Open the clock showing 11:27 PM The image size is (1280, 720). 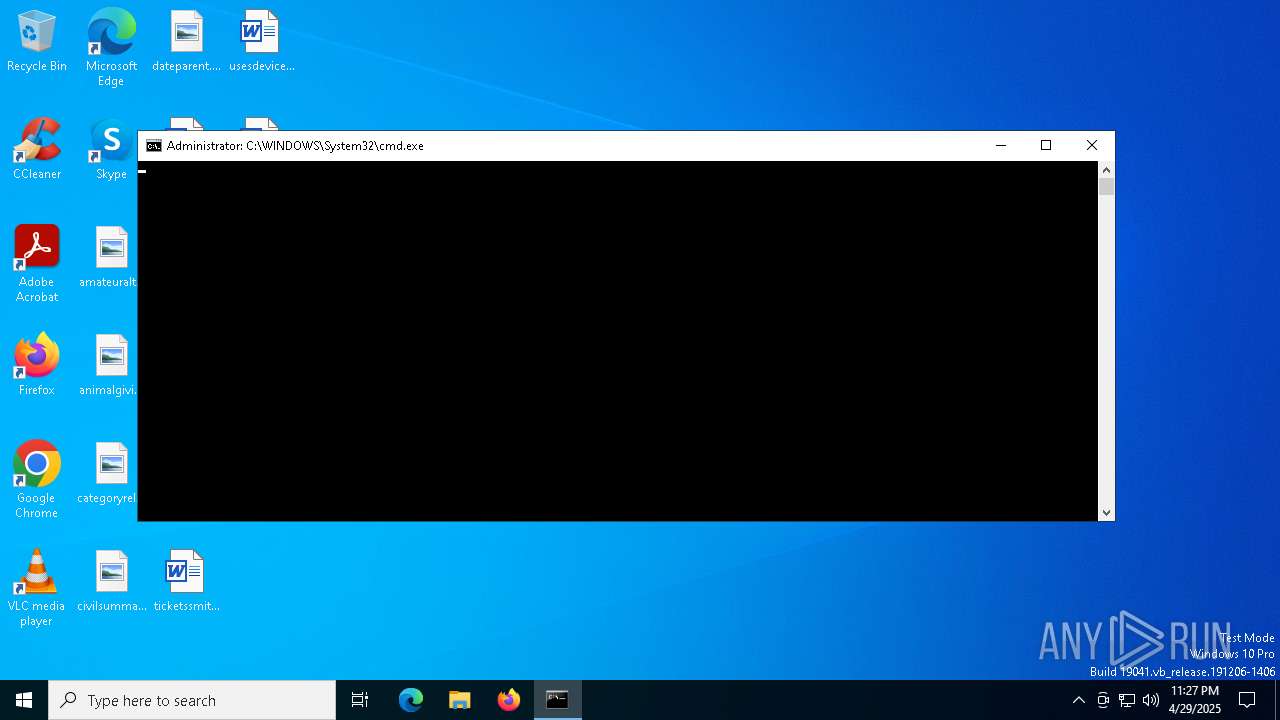click(1195, 700)
